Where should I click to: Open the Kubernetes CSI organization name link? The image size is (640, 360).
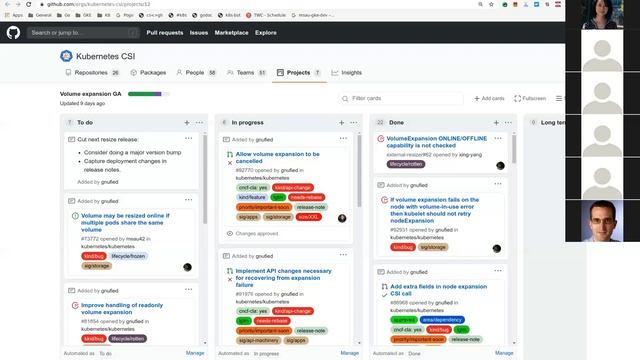tap(105, 56)
